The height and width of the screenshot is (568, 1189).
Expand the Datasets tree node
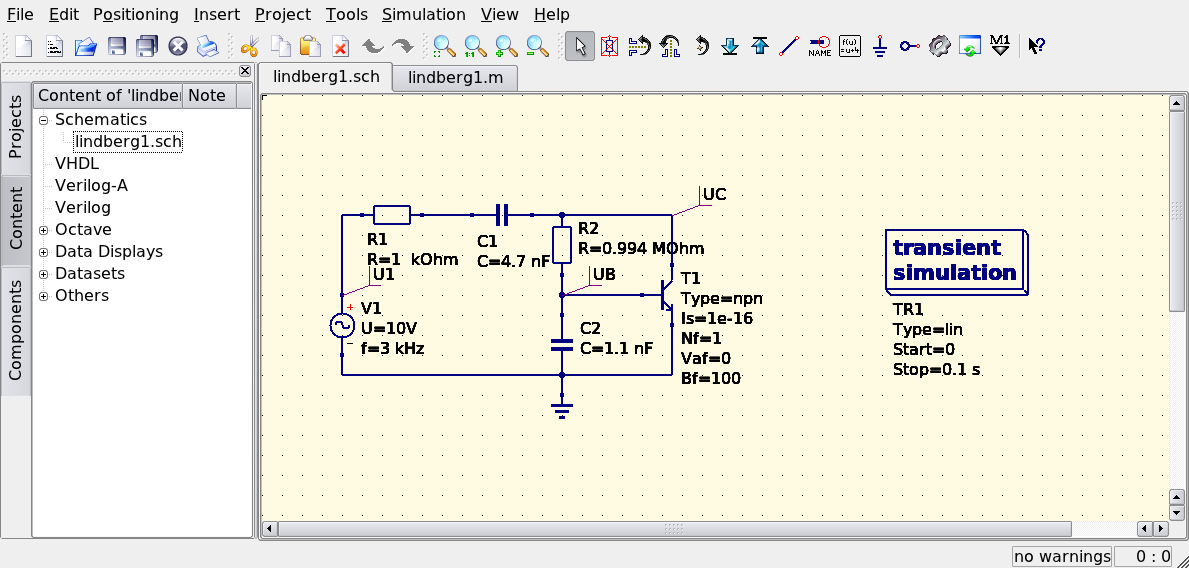pos(44,274)
